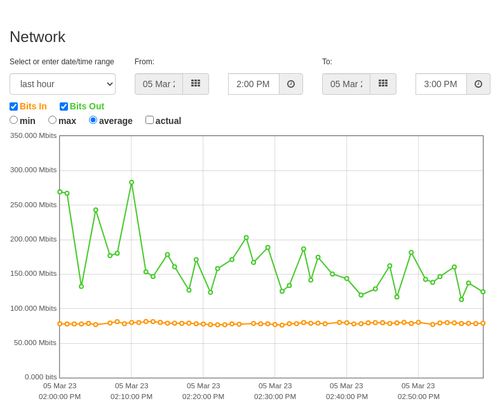Screen dimensions: 500x403
Task: Click the 200.000 Mbits axis label
Action: click(33, 239)
